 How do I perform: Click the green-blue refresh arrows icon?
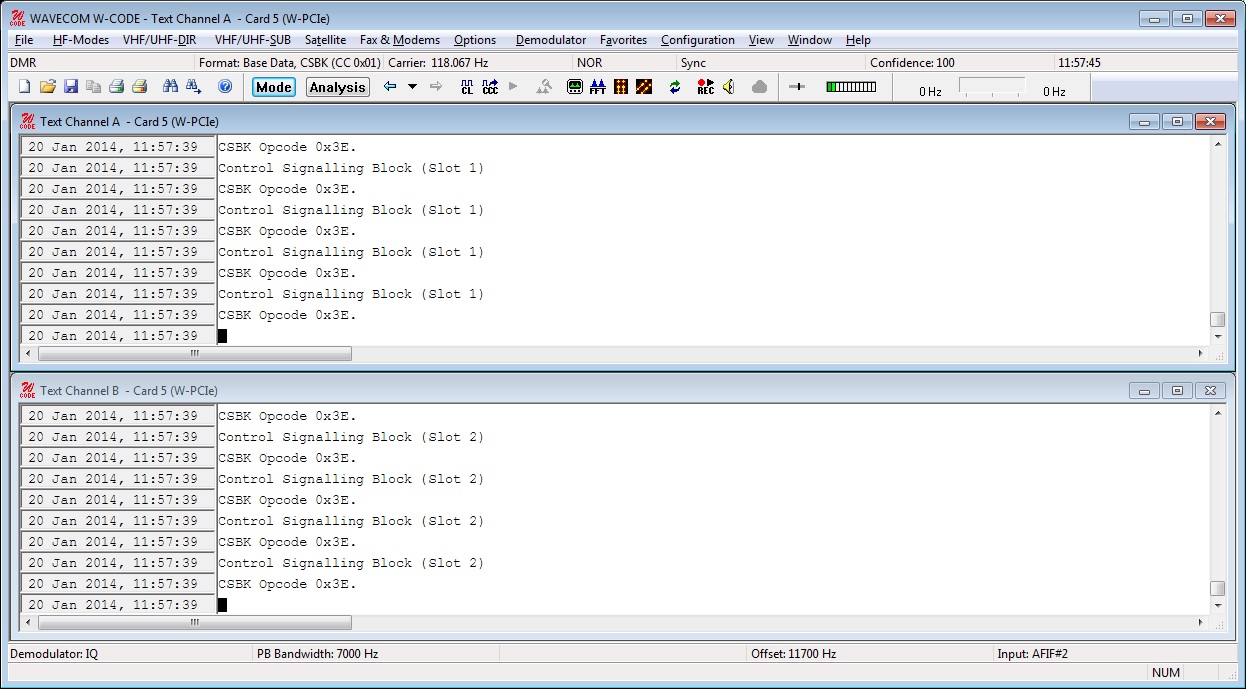click(675, 87)
